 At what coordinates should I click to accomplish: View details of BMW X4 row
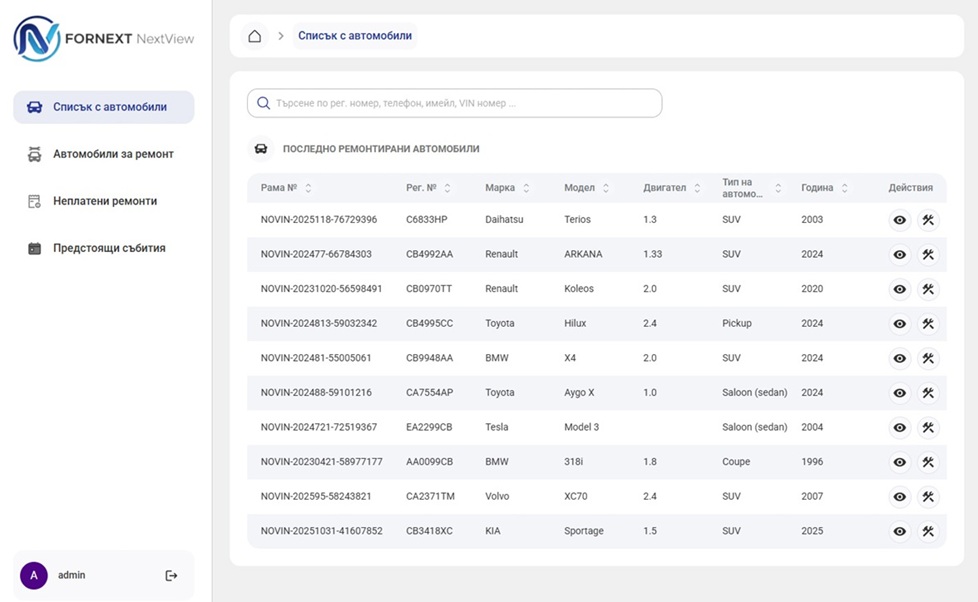[x=899, y=358]
